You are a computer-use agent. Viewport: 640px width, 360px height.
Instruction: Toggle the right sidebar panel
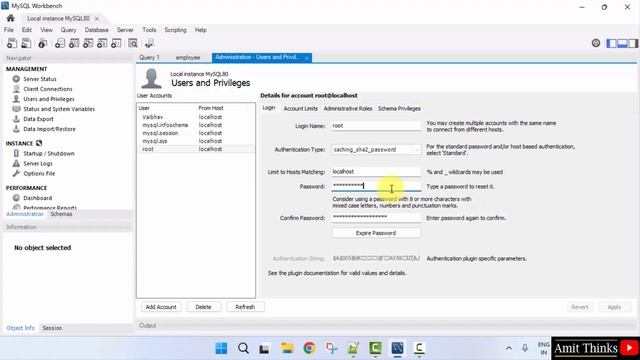[633, 43]
